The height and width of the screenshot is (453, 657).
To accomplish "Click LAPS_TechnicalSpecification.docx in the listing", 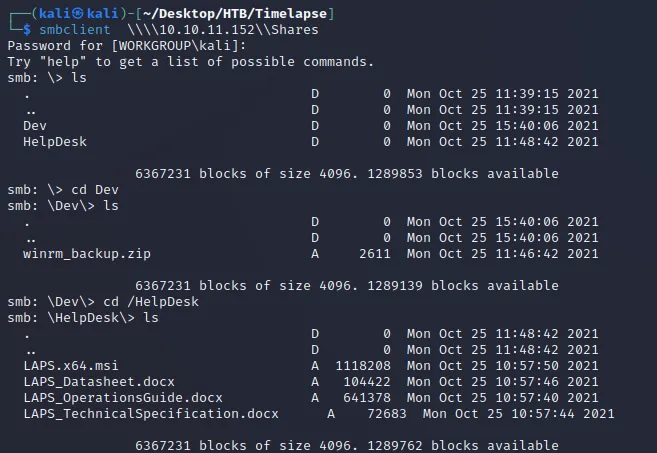I will point(151,414).
